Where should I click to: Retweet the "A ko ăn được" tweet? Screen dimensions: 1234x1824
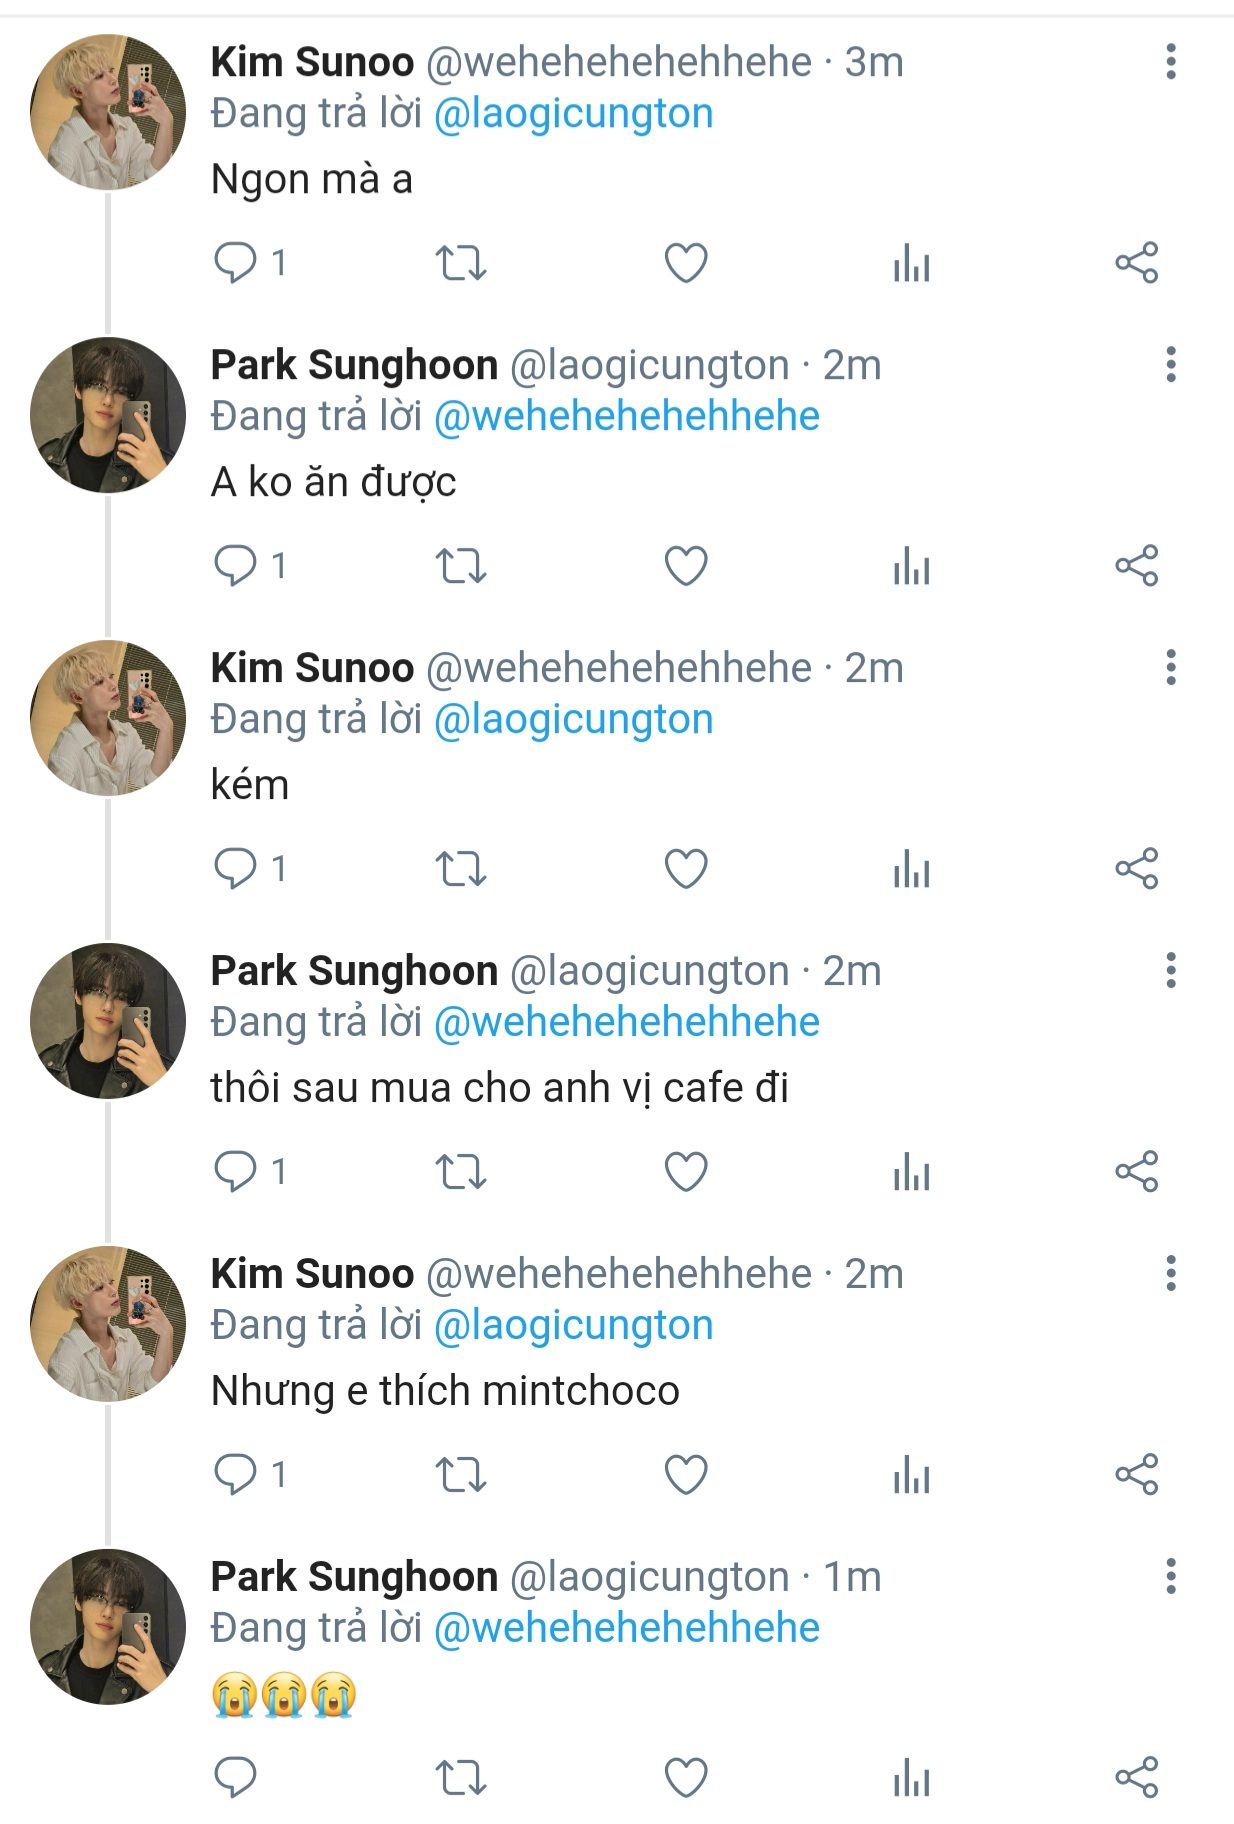click(461, 566)
